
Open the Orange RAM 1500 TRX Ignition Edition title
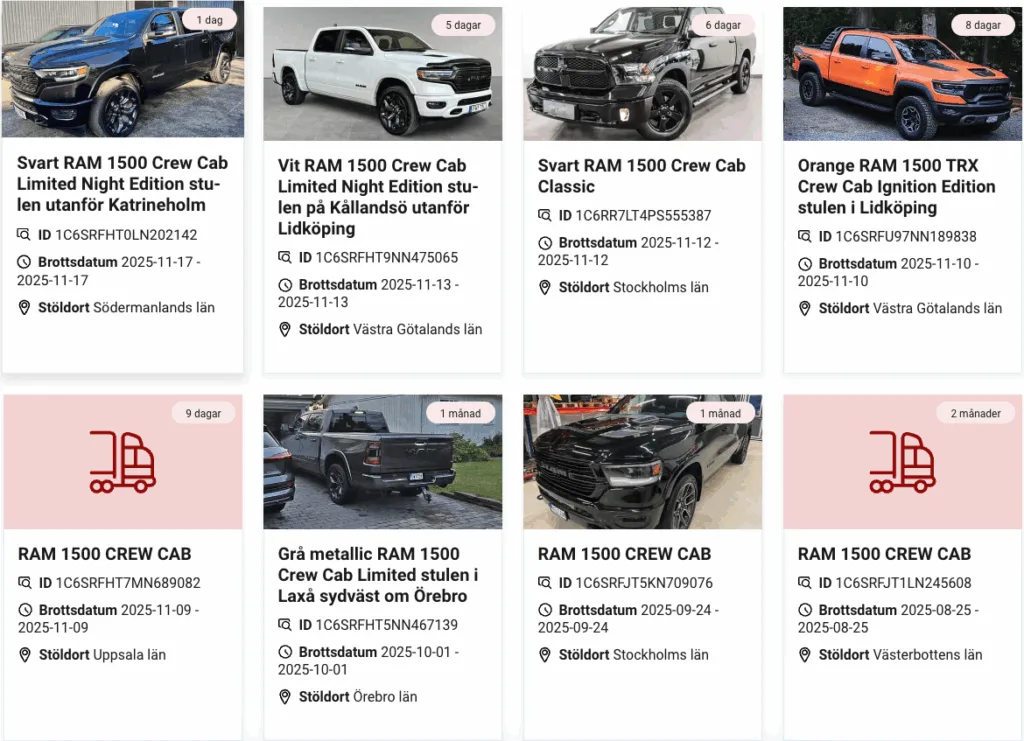pos(896,186)
